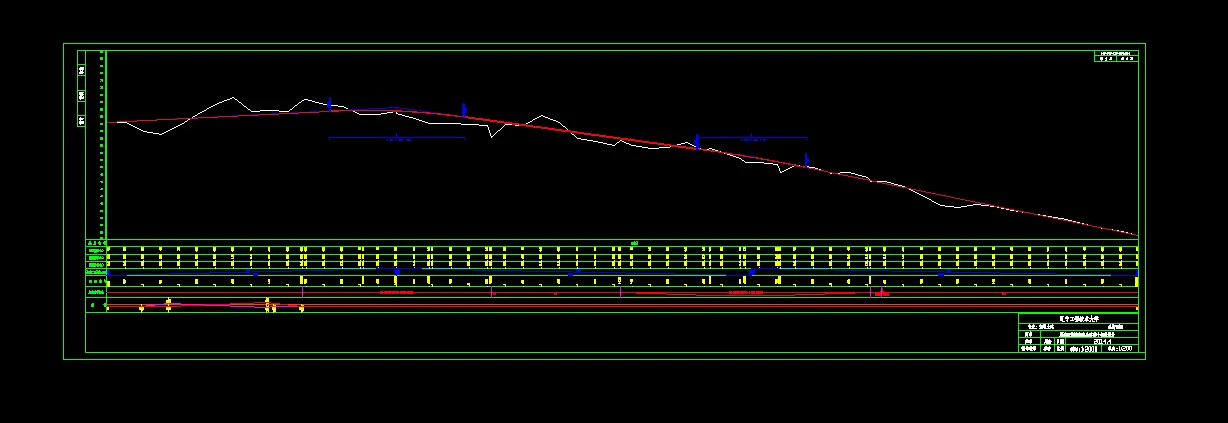Image resolution: width=1228 pixels, height=423 pixels.
Task: Click the small sheet-number box at top right corner
Action: pyautogui.click(x=1116, y=56)
